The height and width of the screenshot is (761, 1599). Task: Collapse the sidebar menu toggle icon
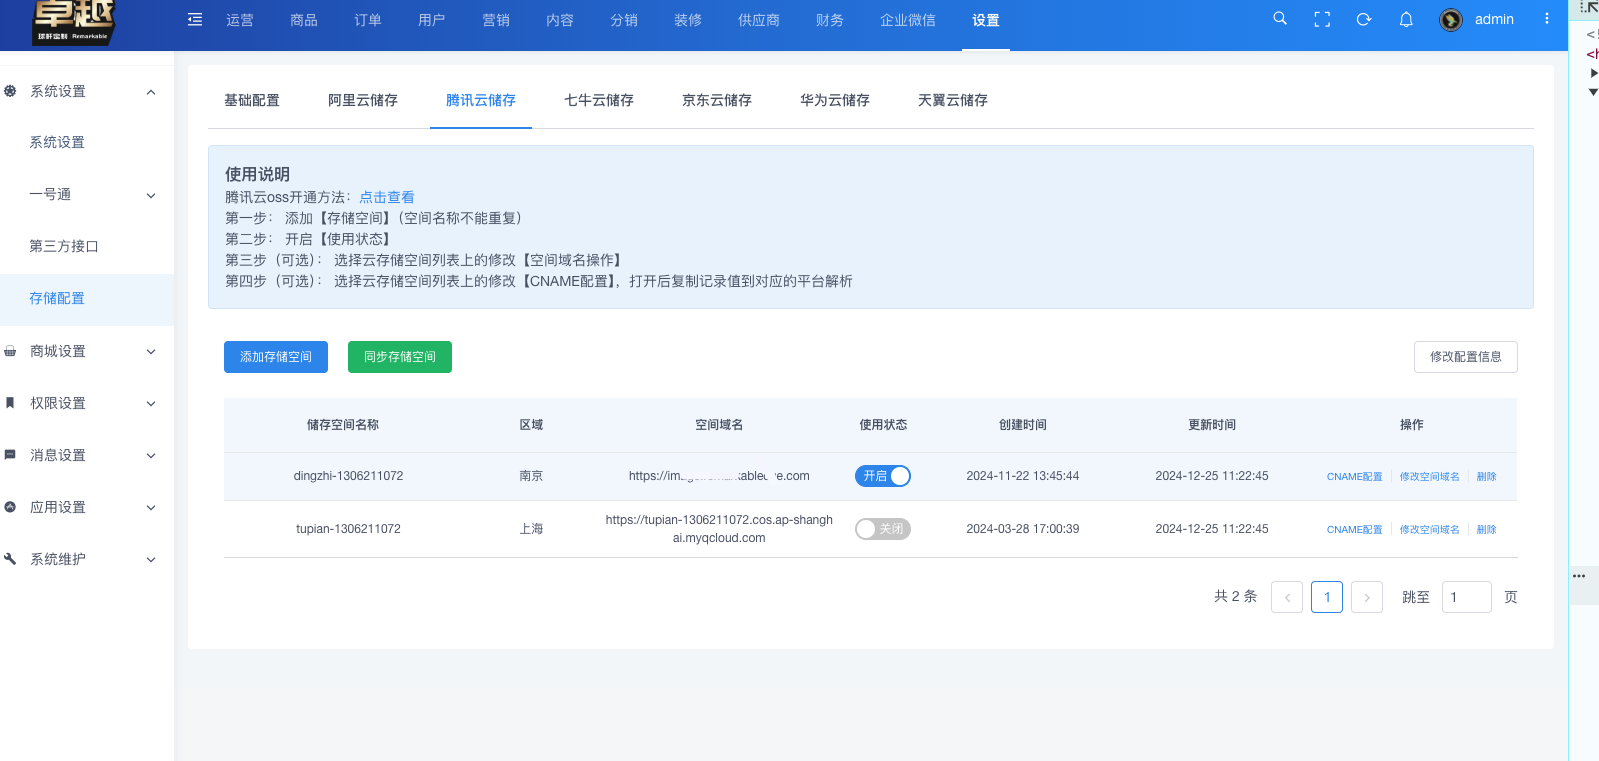(x=195, y=20)
